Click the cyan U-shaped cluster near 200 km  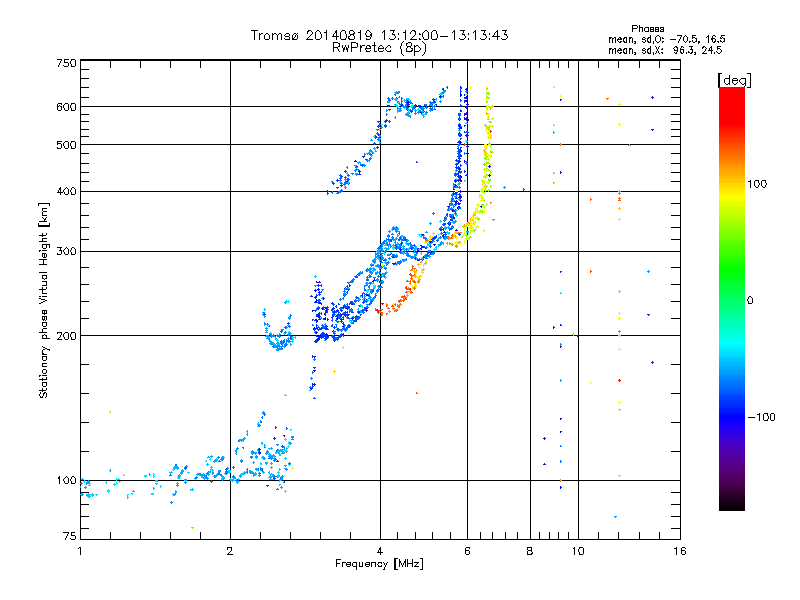point(279,327)
